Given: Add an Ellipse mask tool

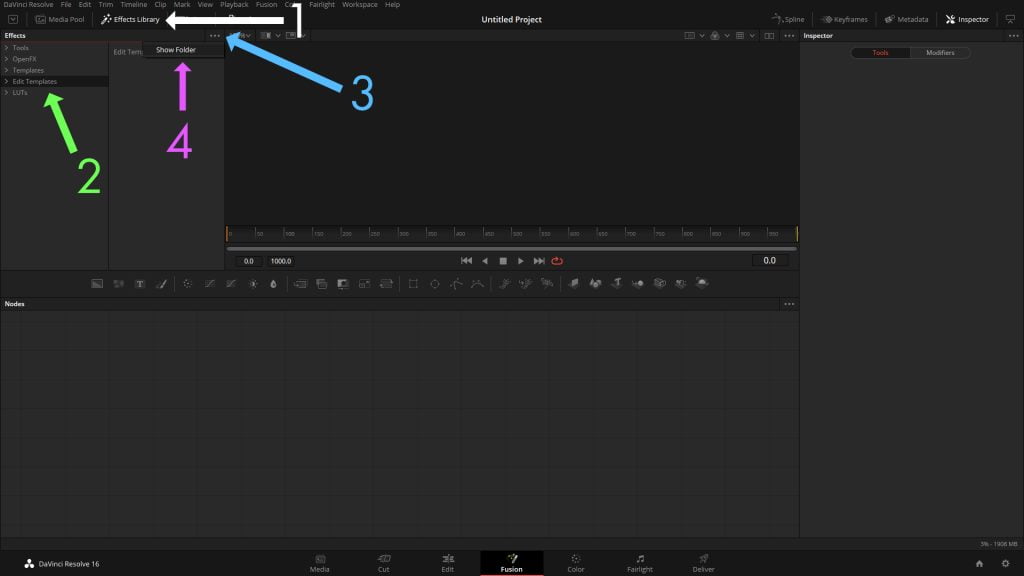Looking at the screenshot, I should tap(435, 283).
